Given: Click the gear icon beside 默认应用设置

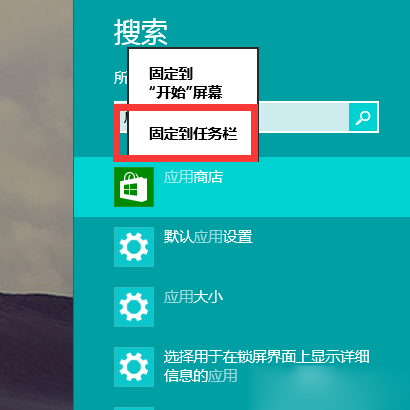Looking at the screenshot, I should (134, 247).
